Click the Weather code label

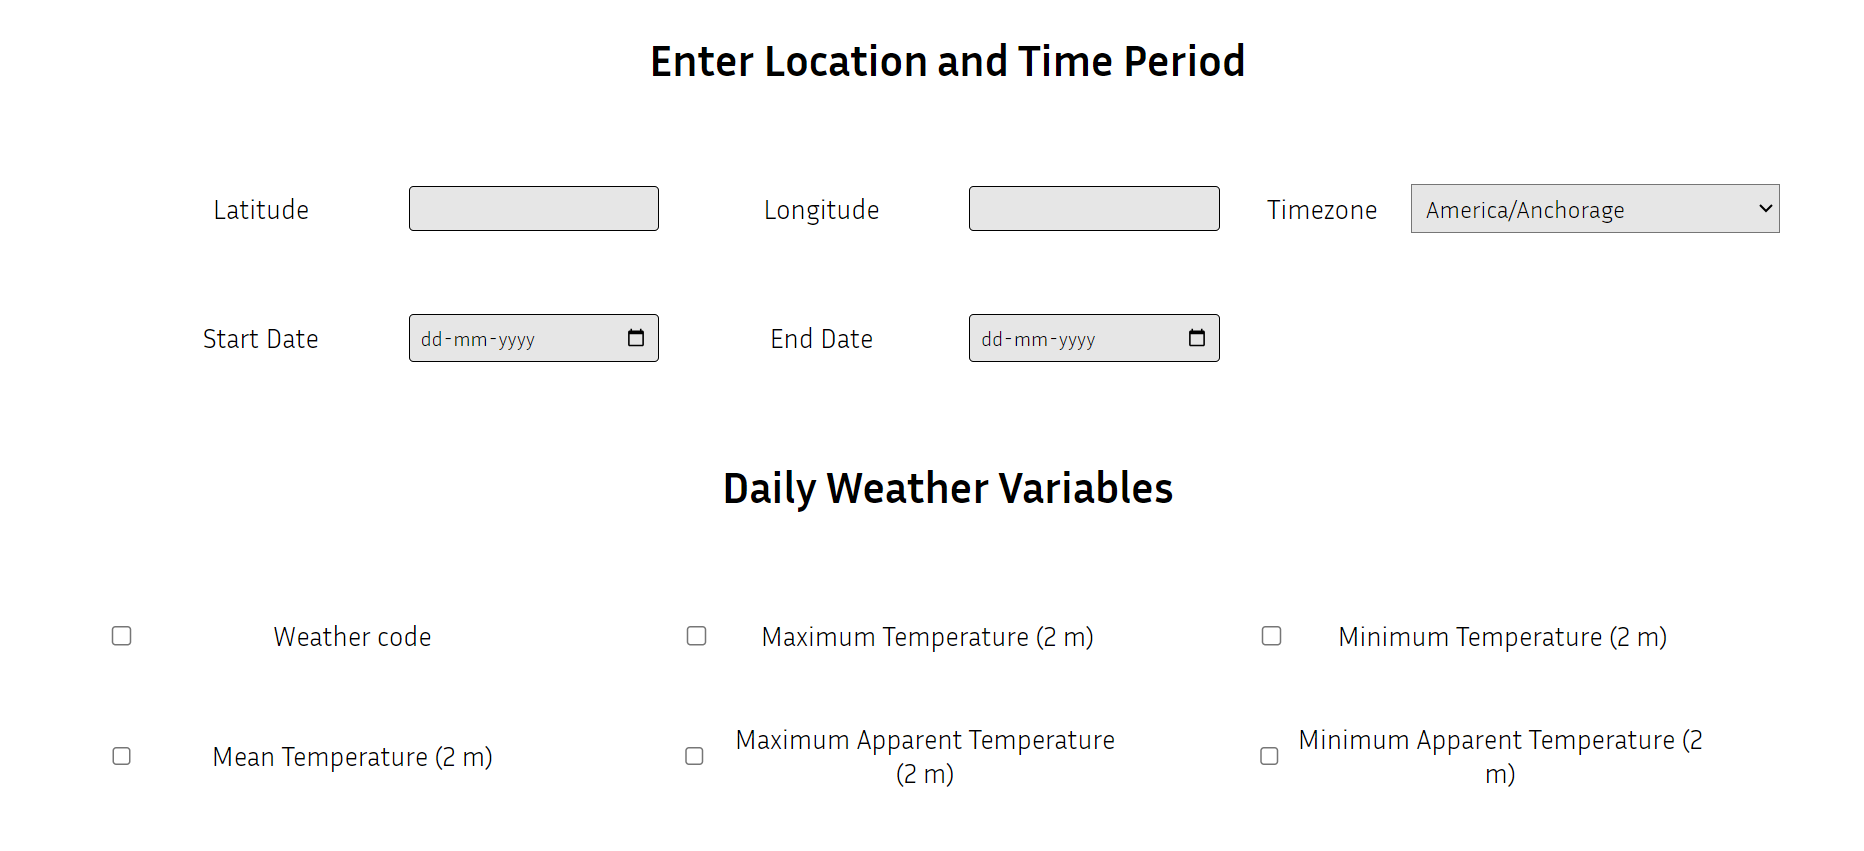pos(353,637)
